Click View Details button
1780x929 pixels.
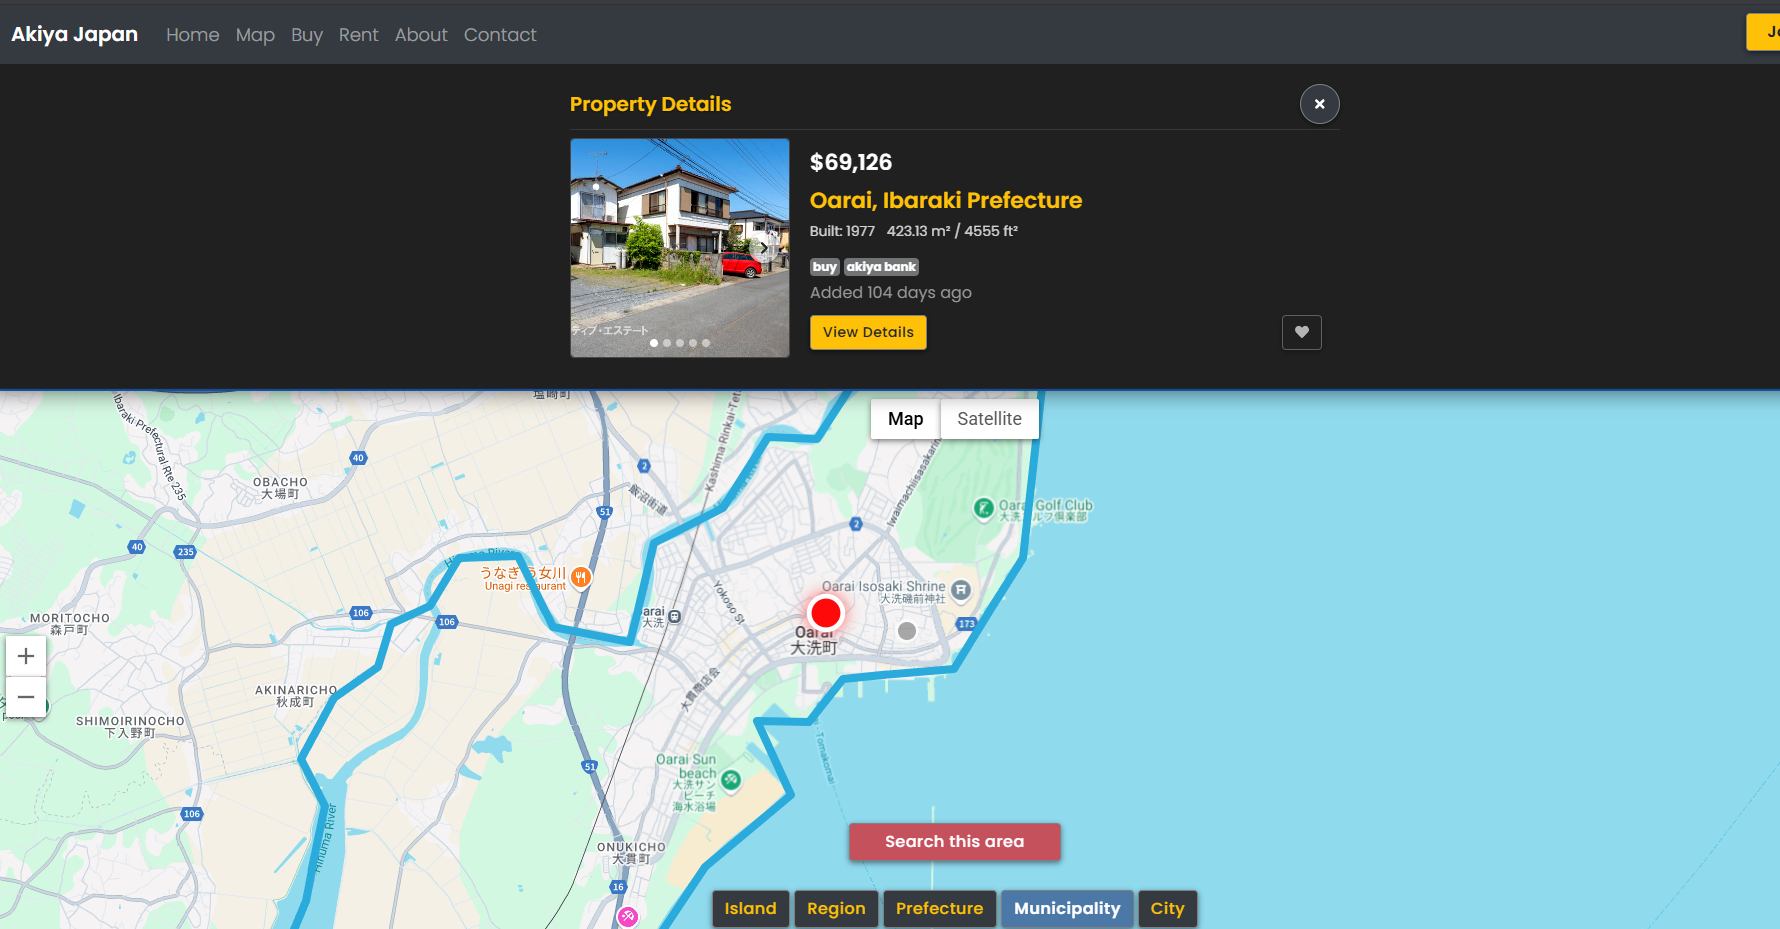[x=868, y=332]
